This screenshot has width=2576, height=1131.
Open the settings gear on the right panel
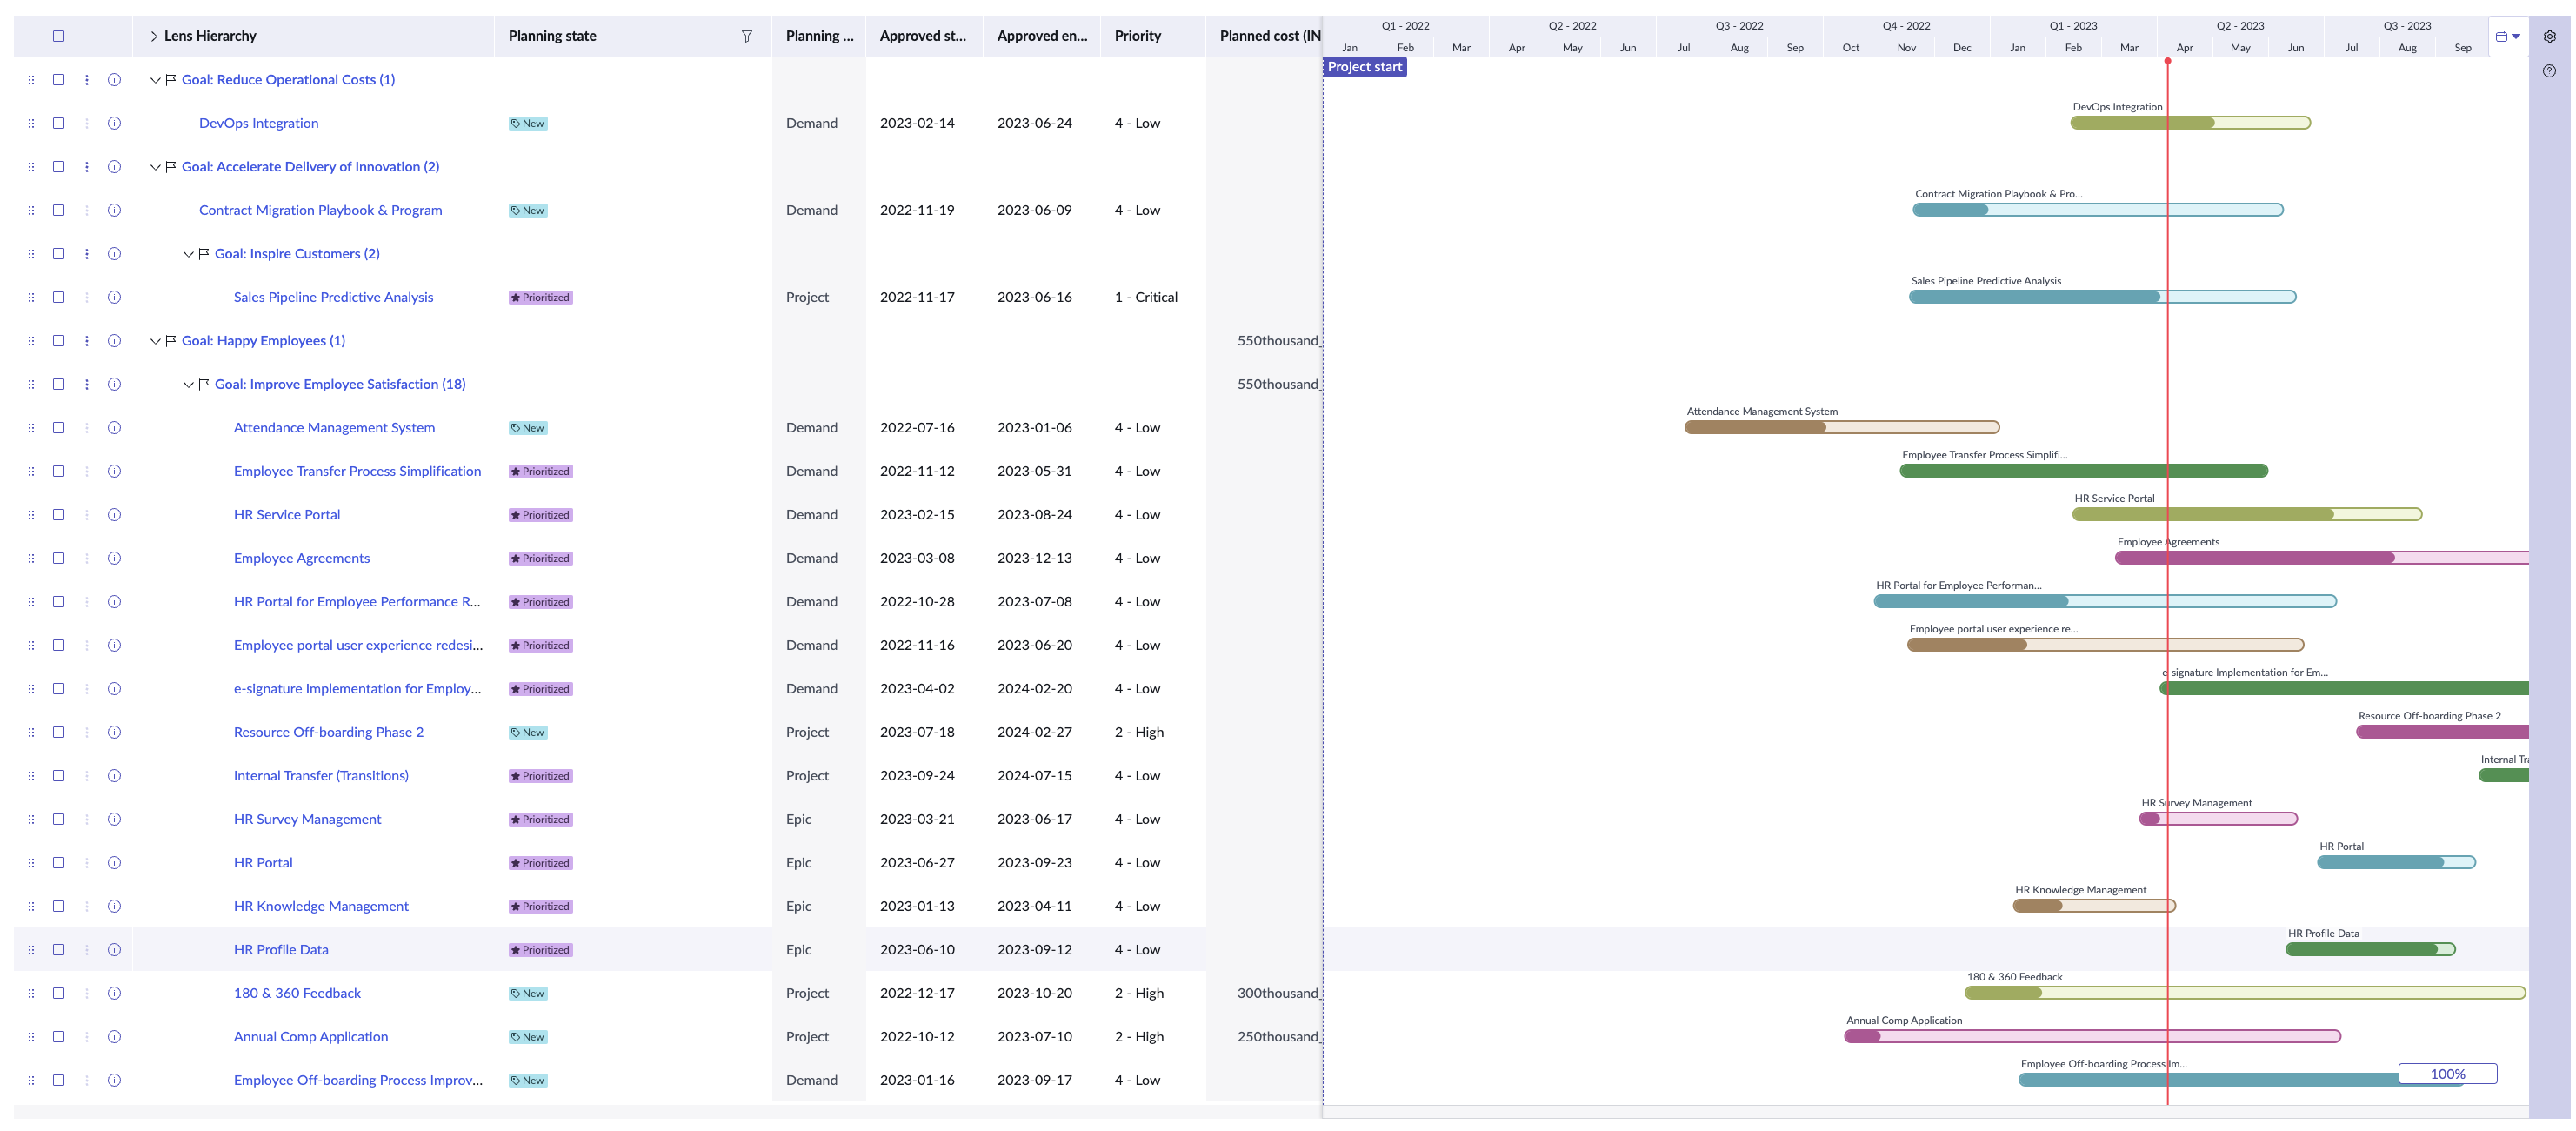2550,36
